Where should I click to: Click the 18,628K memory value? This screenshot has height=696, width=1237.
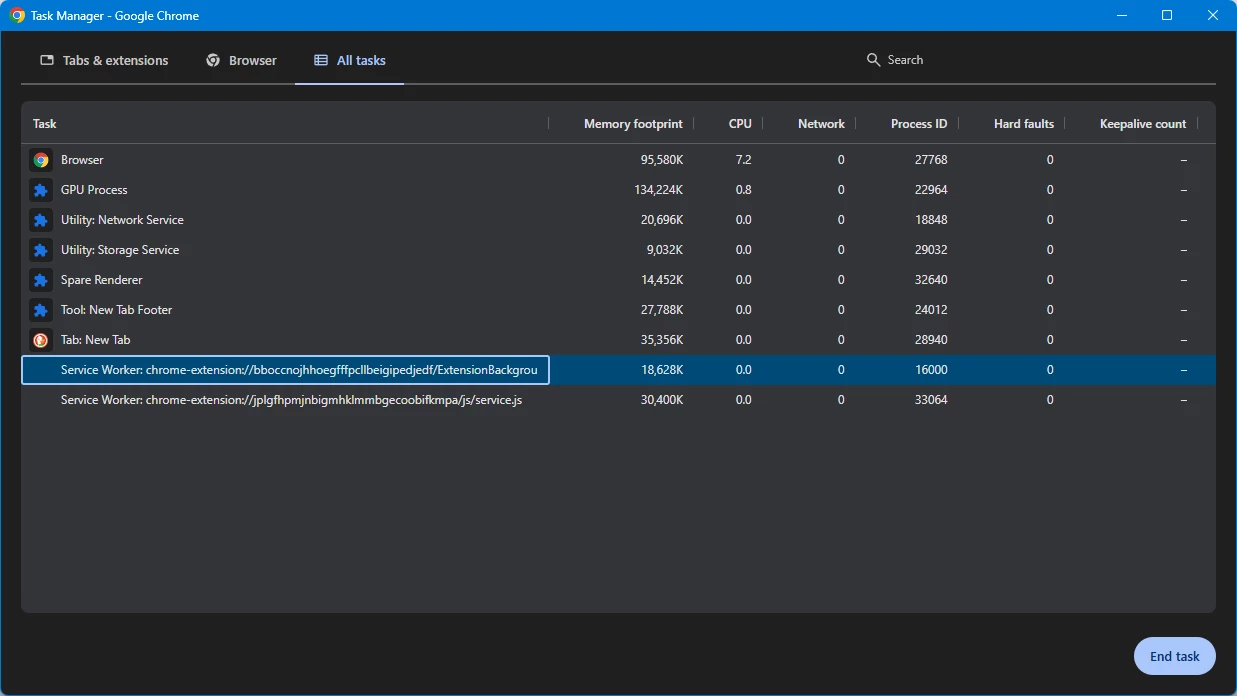tap(662, 370)
